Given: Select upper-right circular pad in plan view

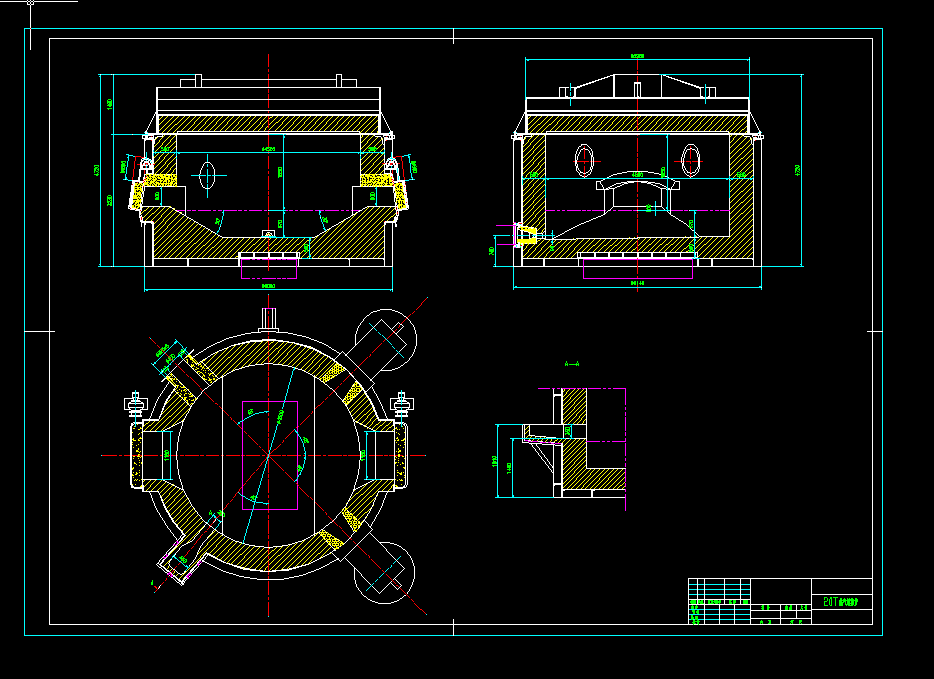Looking at the screenshot, I should click(386, 340).
